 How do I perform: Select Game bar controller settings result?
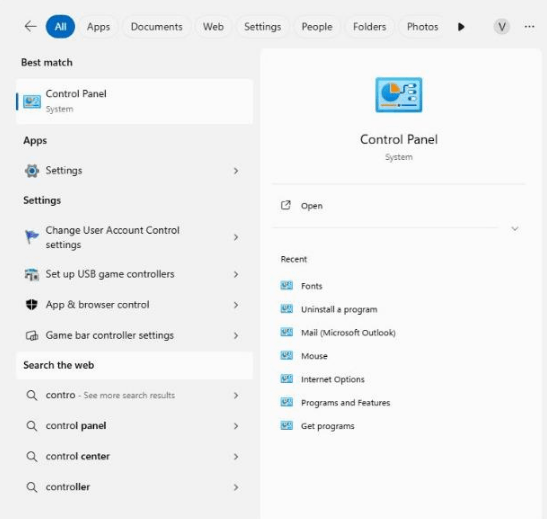click(x=134, y=336)
